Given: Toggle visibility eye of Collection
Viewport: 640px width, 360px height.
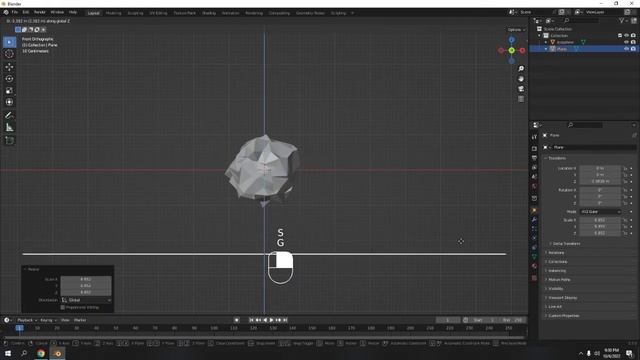Looking at the screenshot, I should [627, 36].
